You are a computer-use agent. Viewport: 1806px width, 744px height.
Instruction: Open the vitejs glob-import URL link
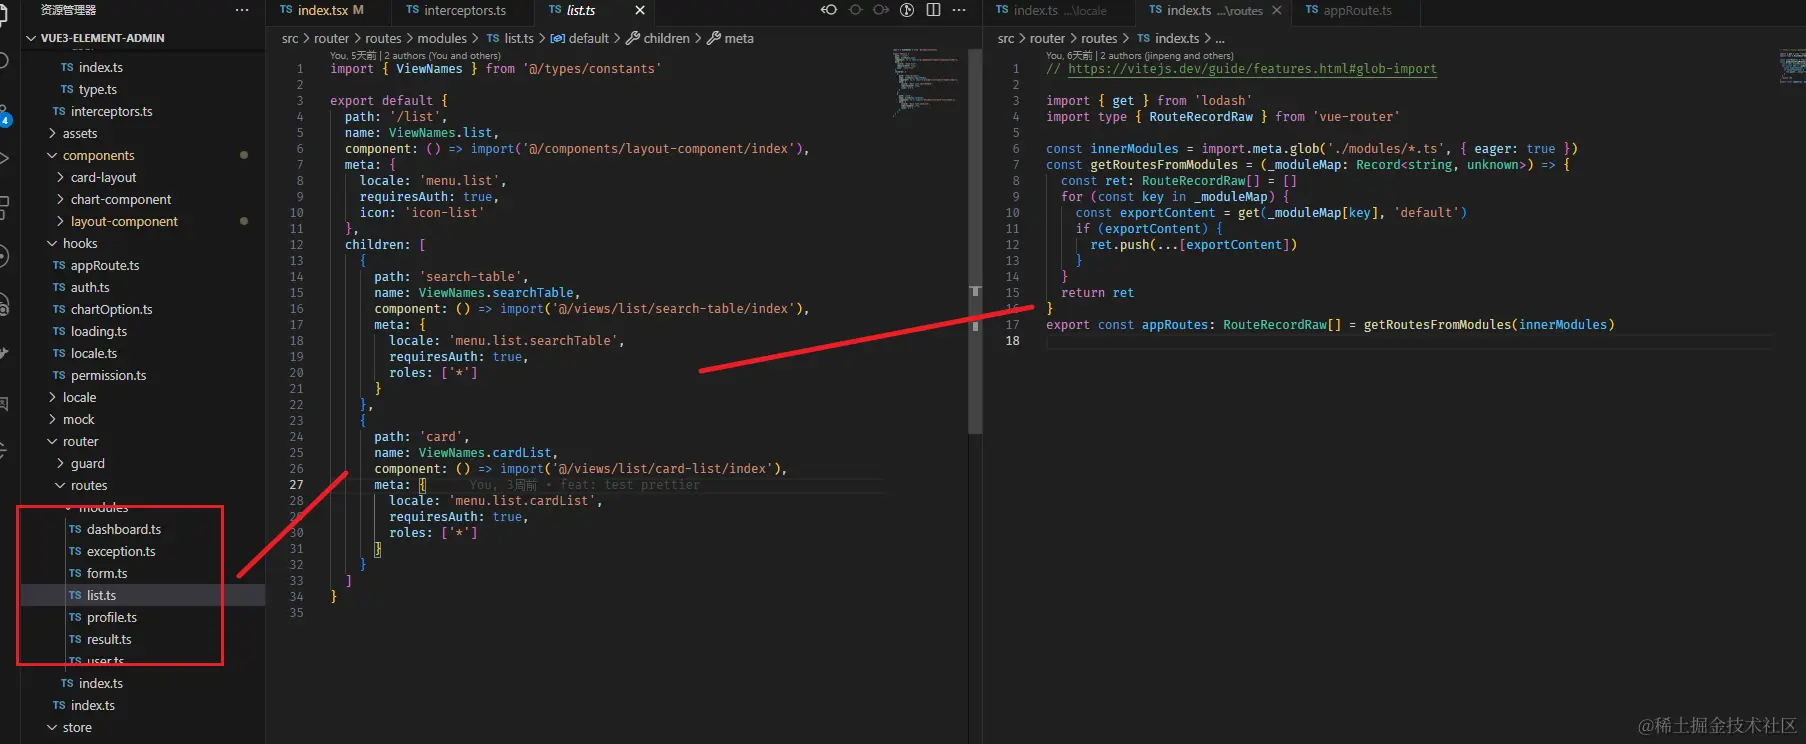point(1252,69)
